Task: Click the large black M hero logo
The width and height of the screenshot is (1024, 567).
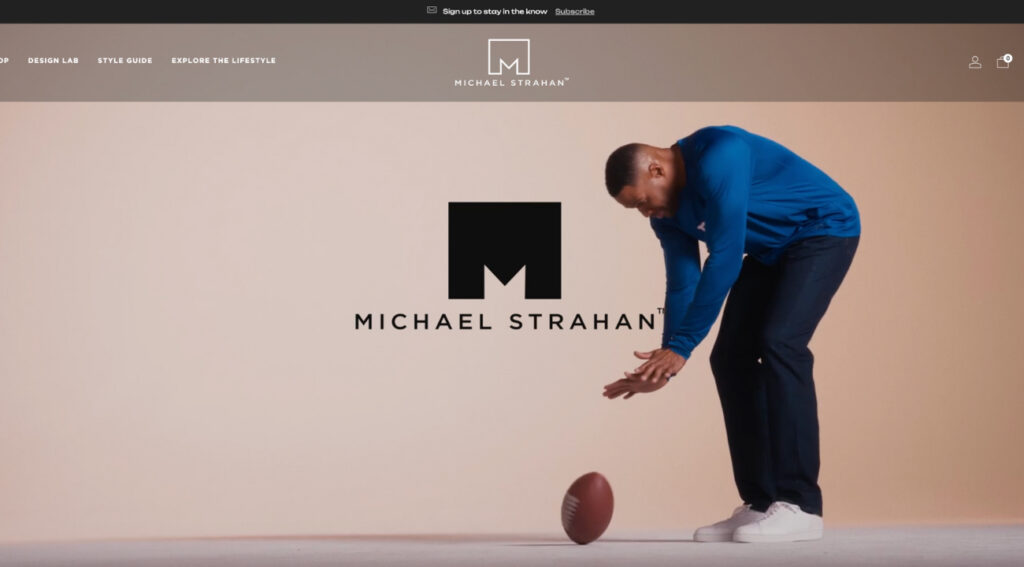Action: point(504,250)
